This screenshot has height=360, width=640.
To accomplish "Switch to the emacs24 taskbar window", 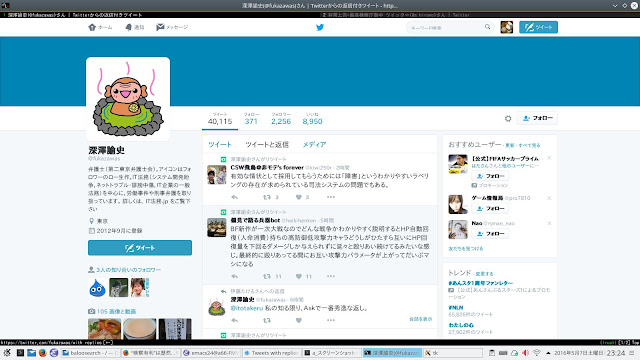I will pos(211,353).
